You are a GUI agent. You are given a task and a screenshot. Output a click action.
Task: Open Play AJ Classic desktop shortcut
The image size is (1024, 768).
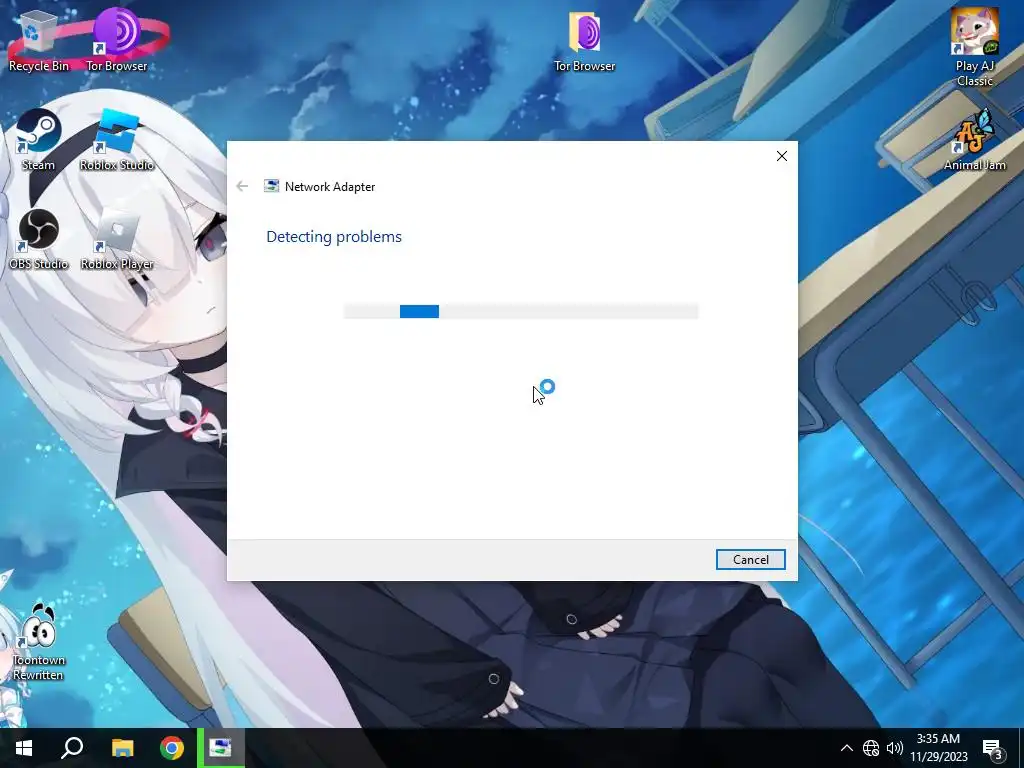974,47
